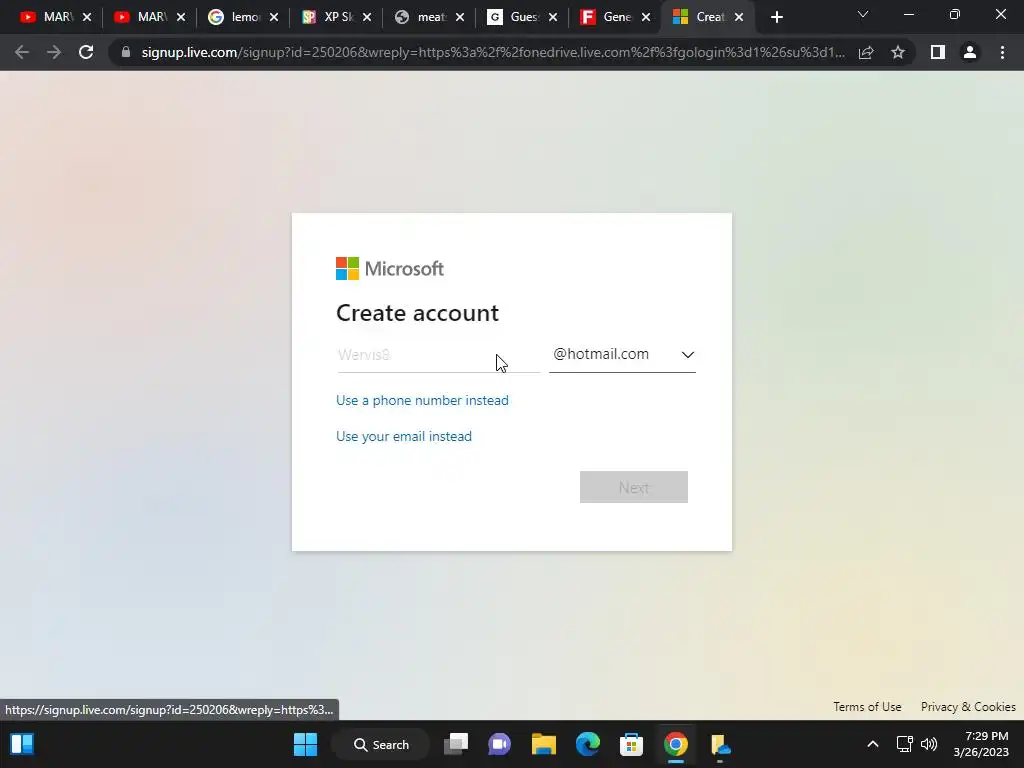This screenshot has width=1024, height=768.
Task: Show hidden system tray icons
Action: pos(872,744)
